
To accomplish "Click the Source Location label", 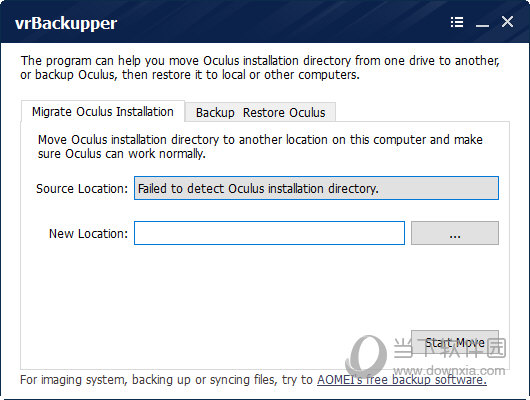I will tap(82, 188).
